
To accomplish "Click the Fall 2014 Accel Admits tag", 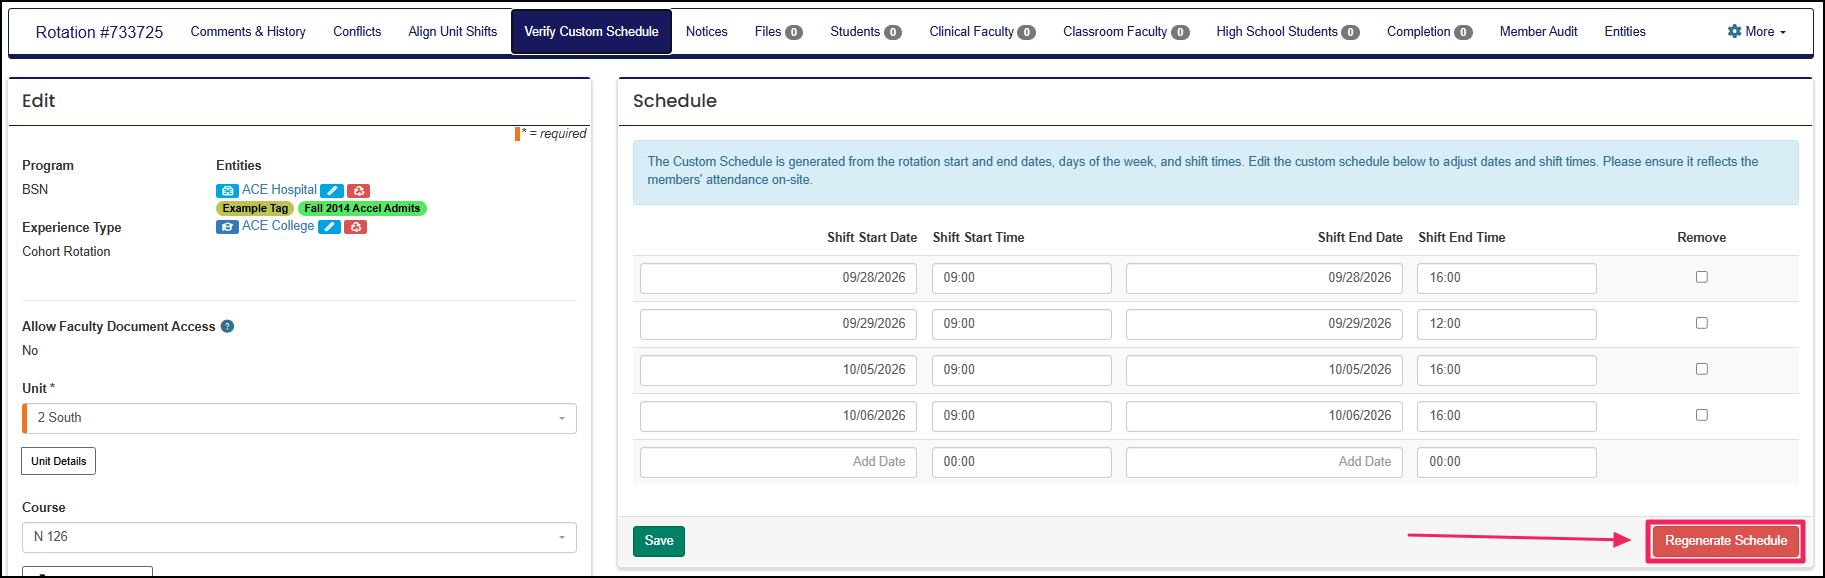I will point(362,208).
